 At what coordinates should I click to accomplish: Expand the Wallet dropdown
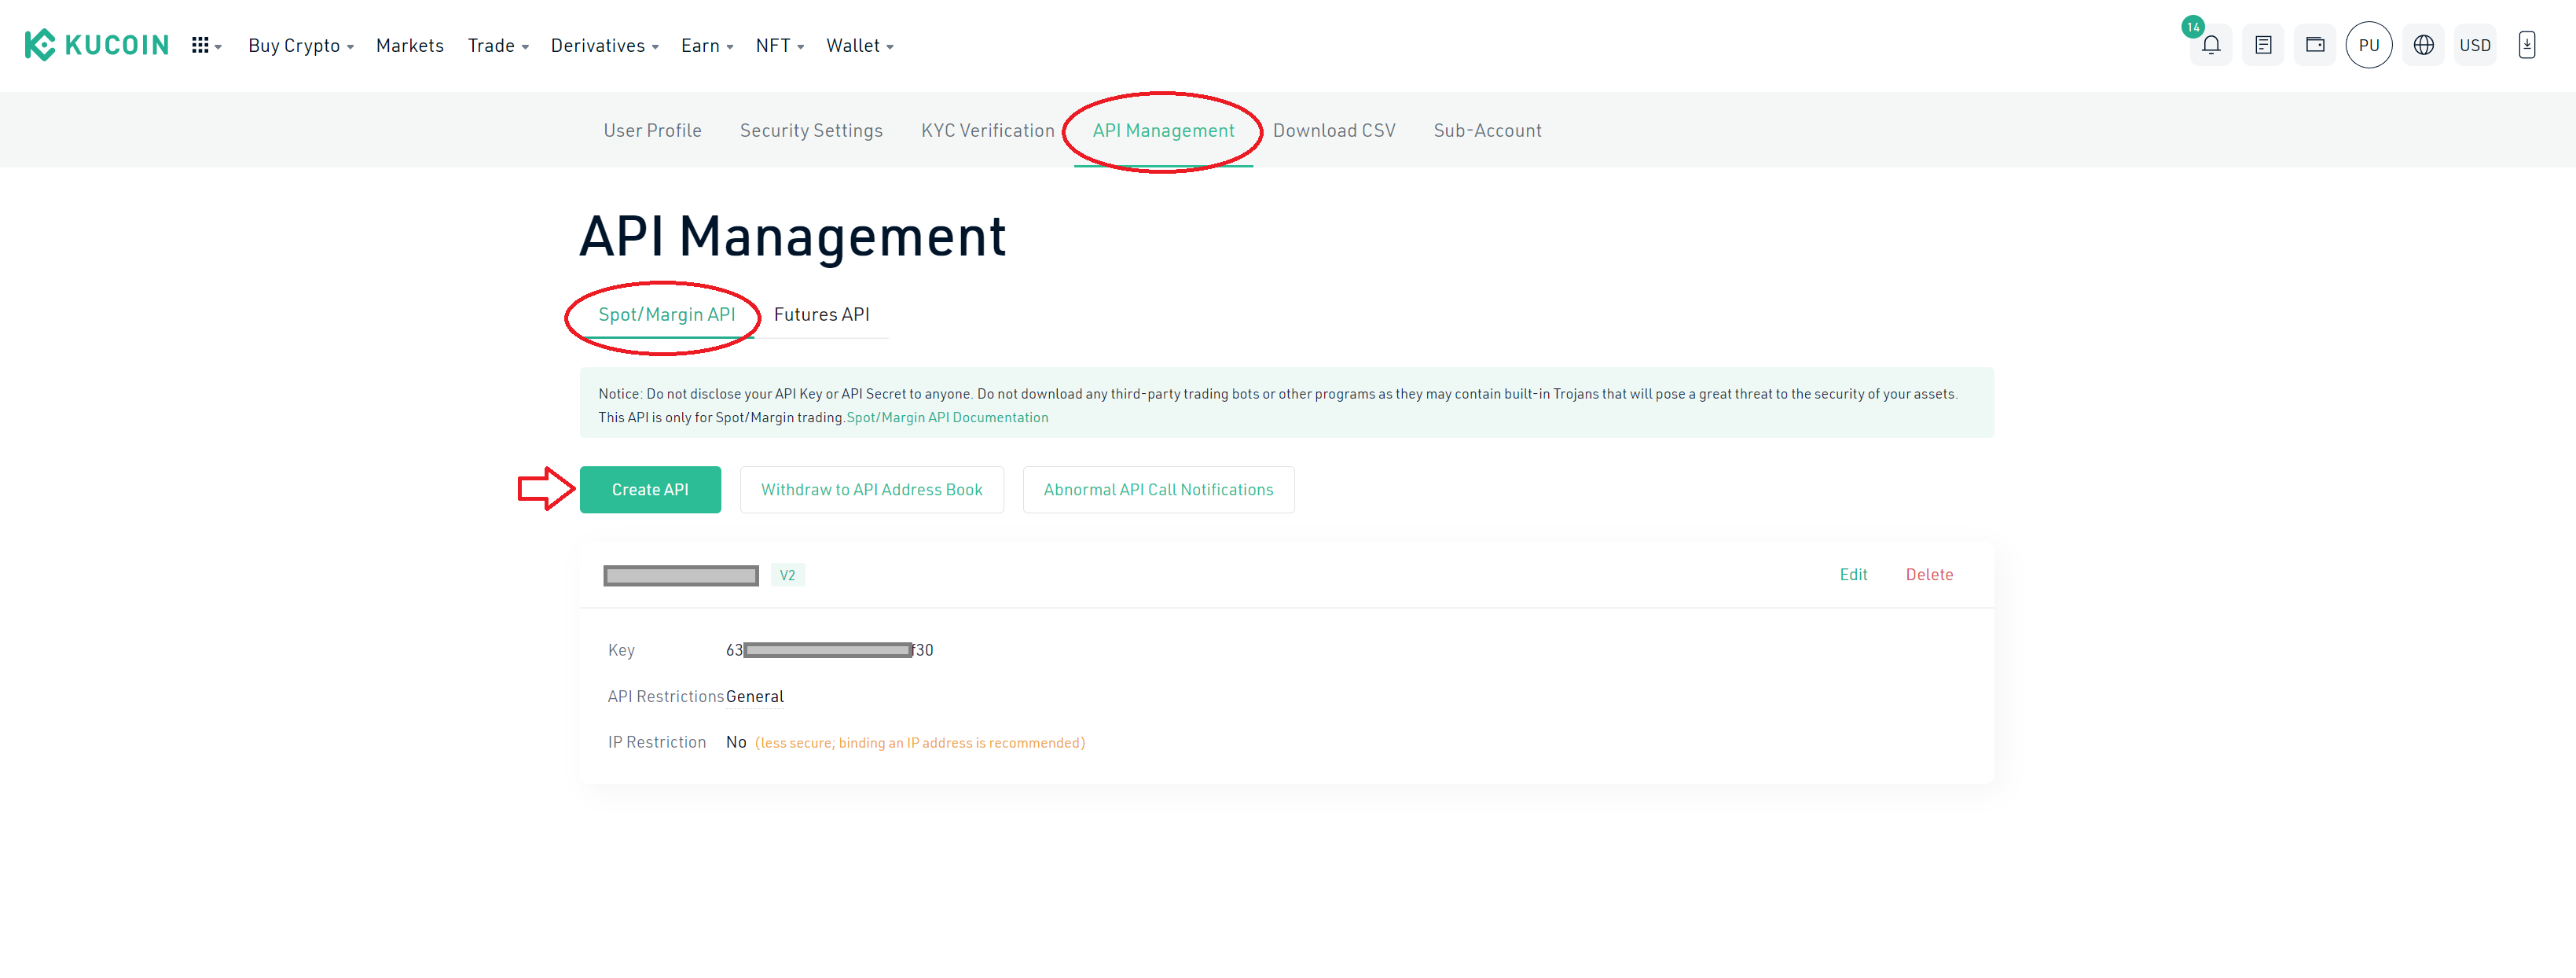[860, 45]
